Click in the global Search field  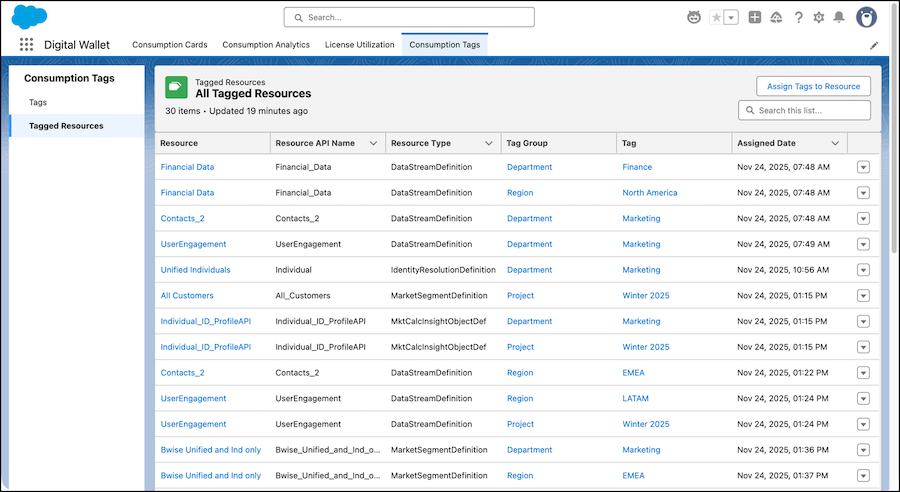[409, 17]
